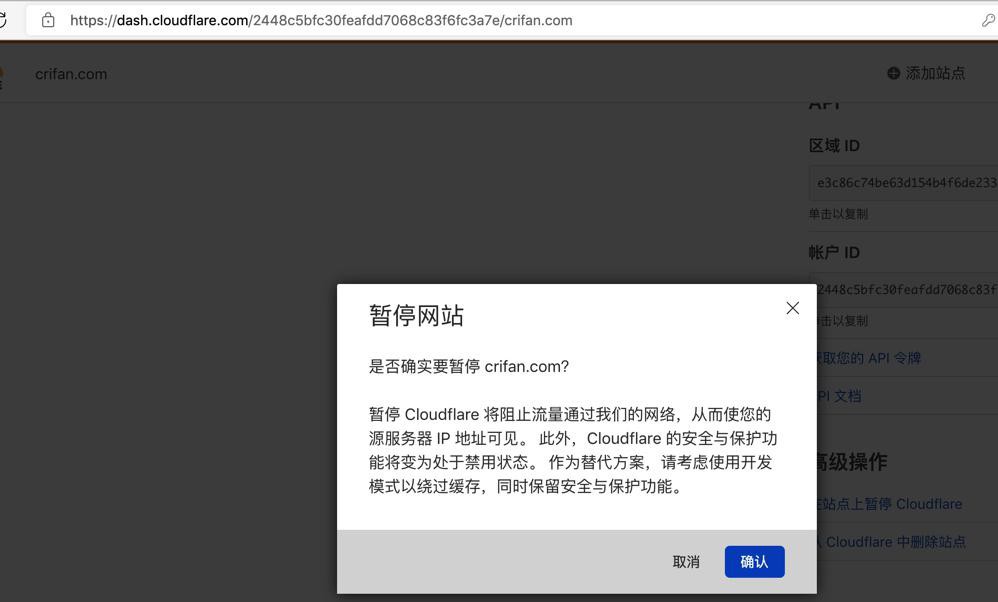Click the Cloudflare logo icon

[1, 76]
